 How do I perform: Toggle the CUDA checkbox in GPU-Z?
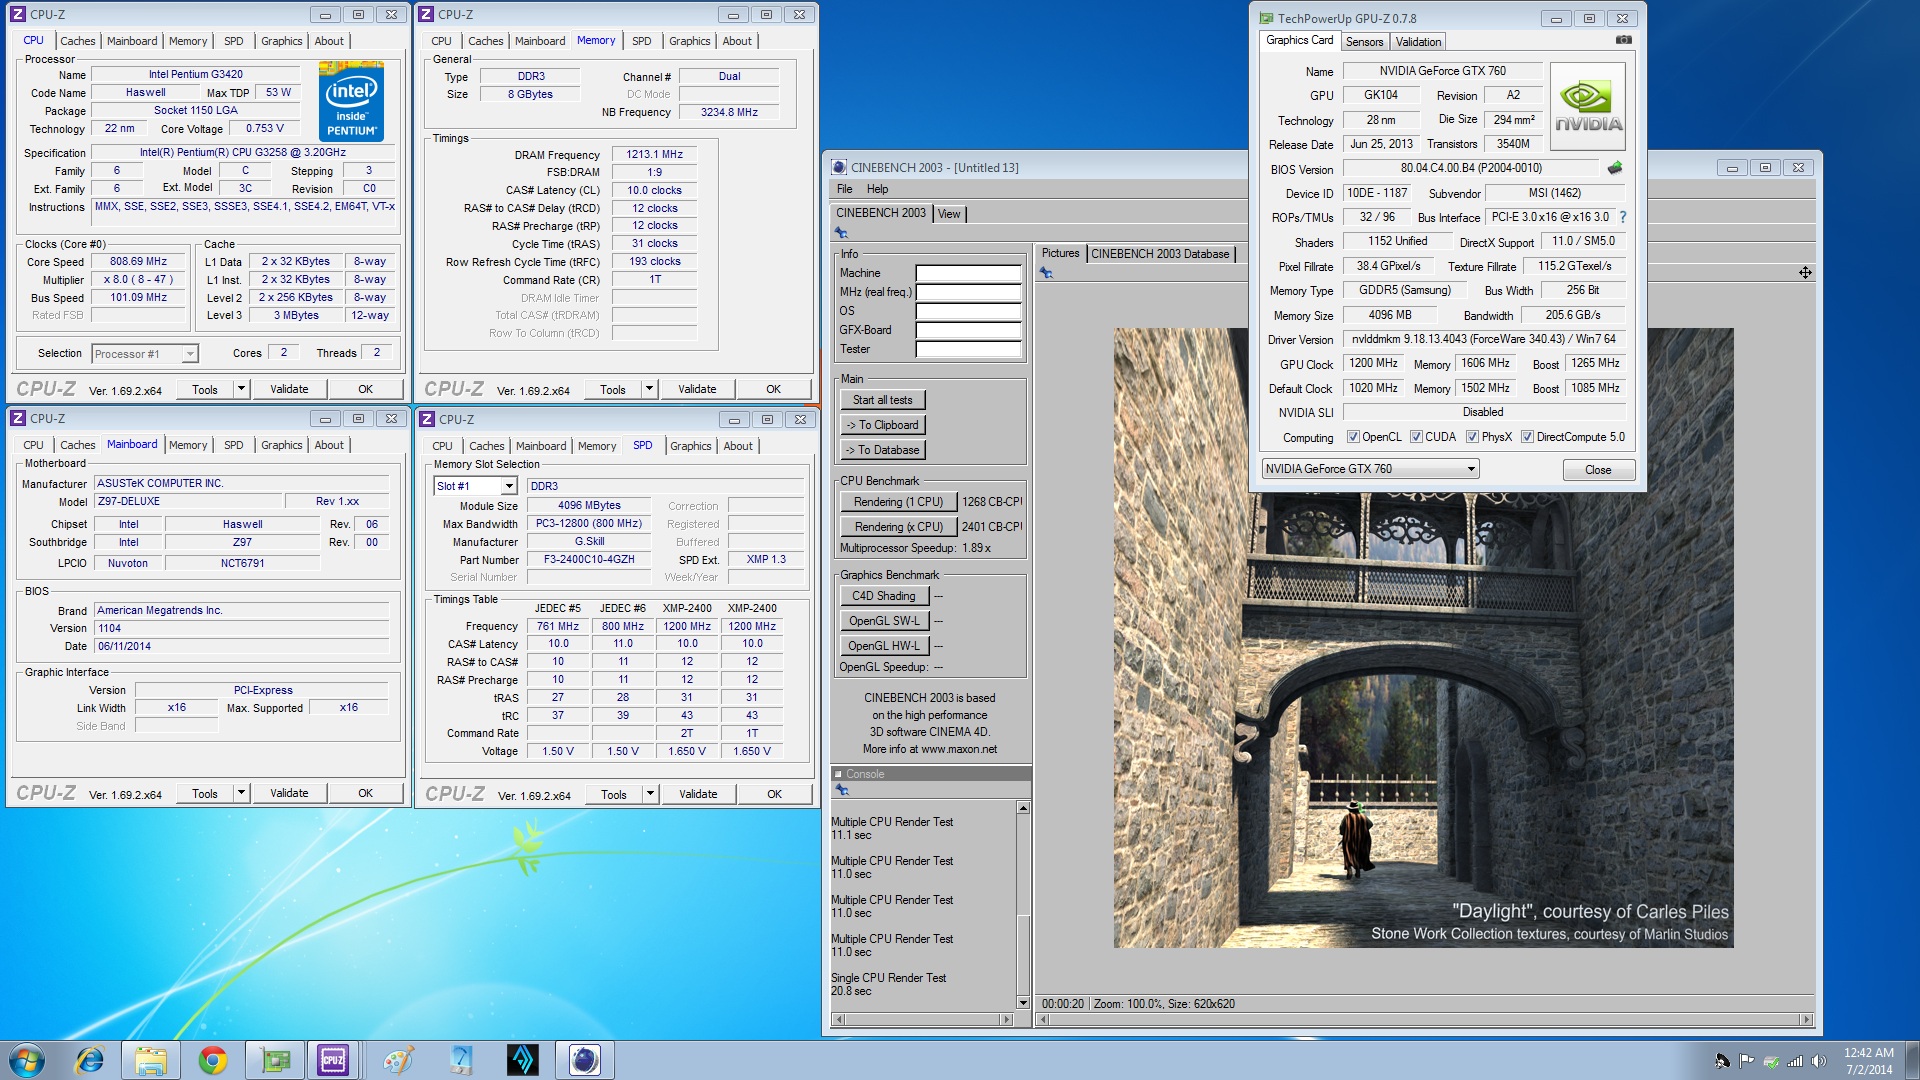click(1416, 437)
